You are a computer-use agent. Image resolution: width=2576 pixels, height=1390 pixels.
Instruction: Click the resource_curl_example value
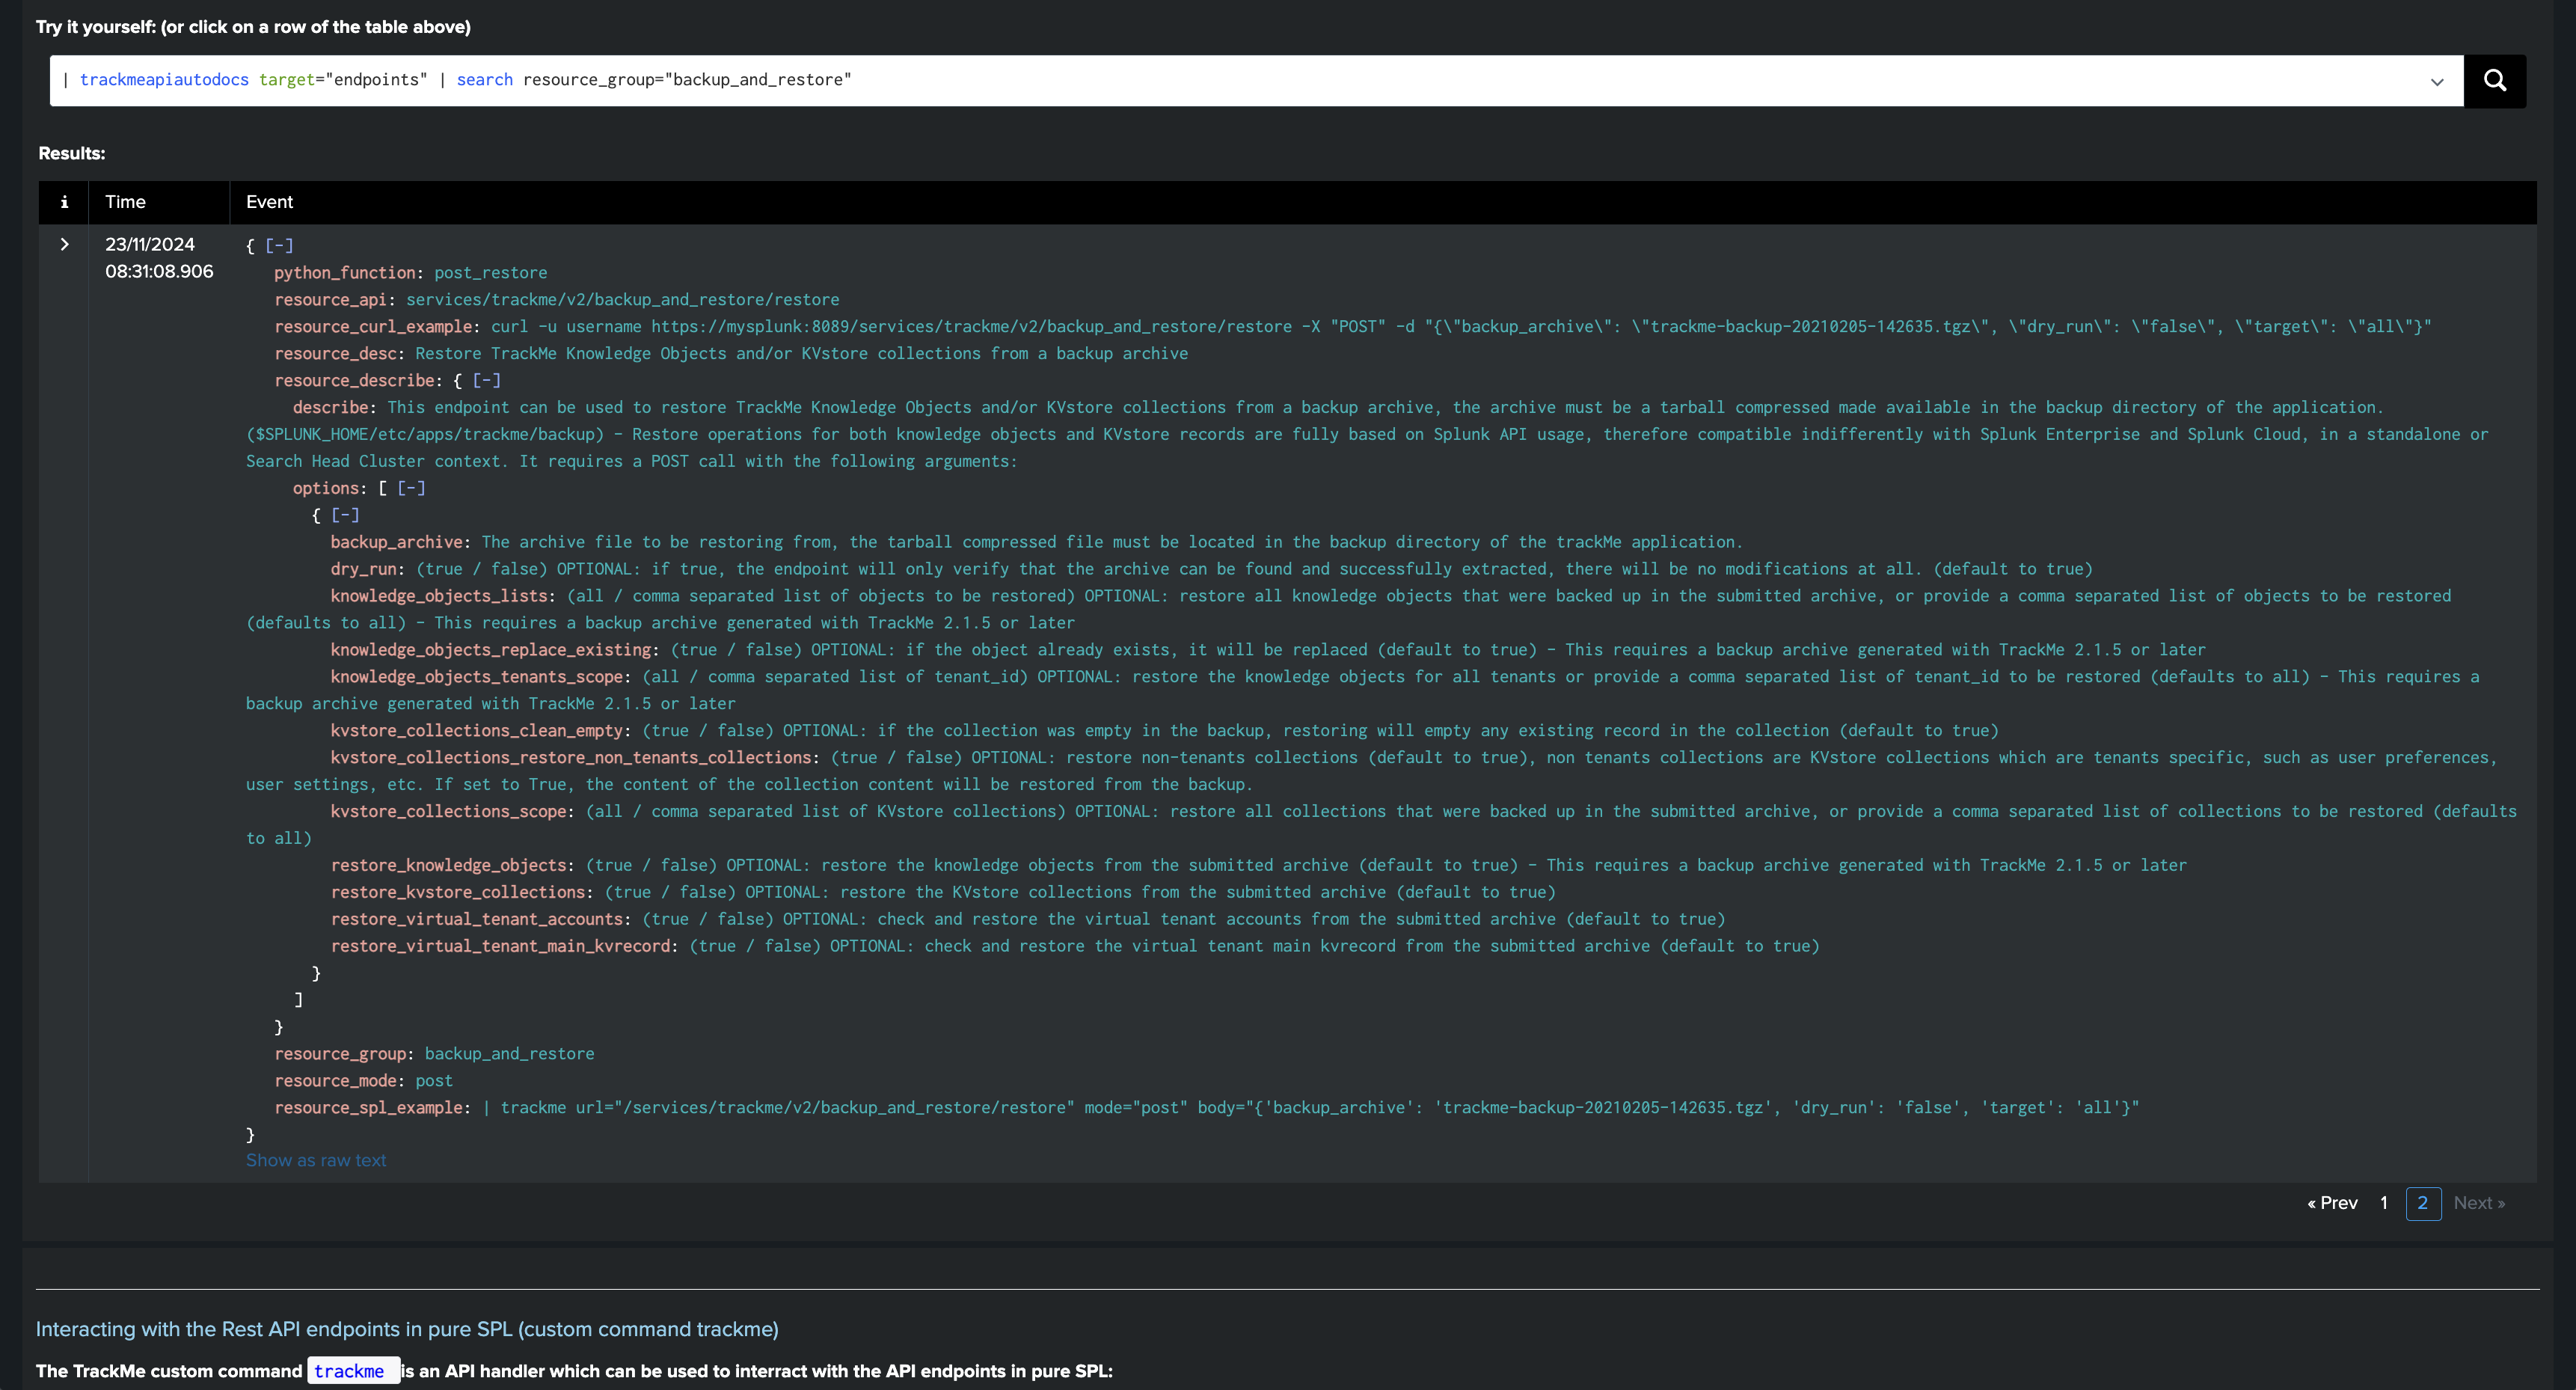1460,327
